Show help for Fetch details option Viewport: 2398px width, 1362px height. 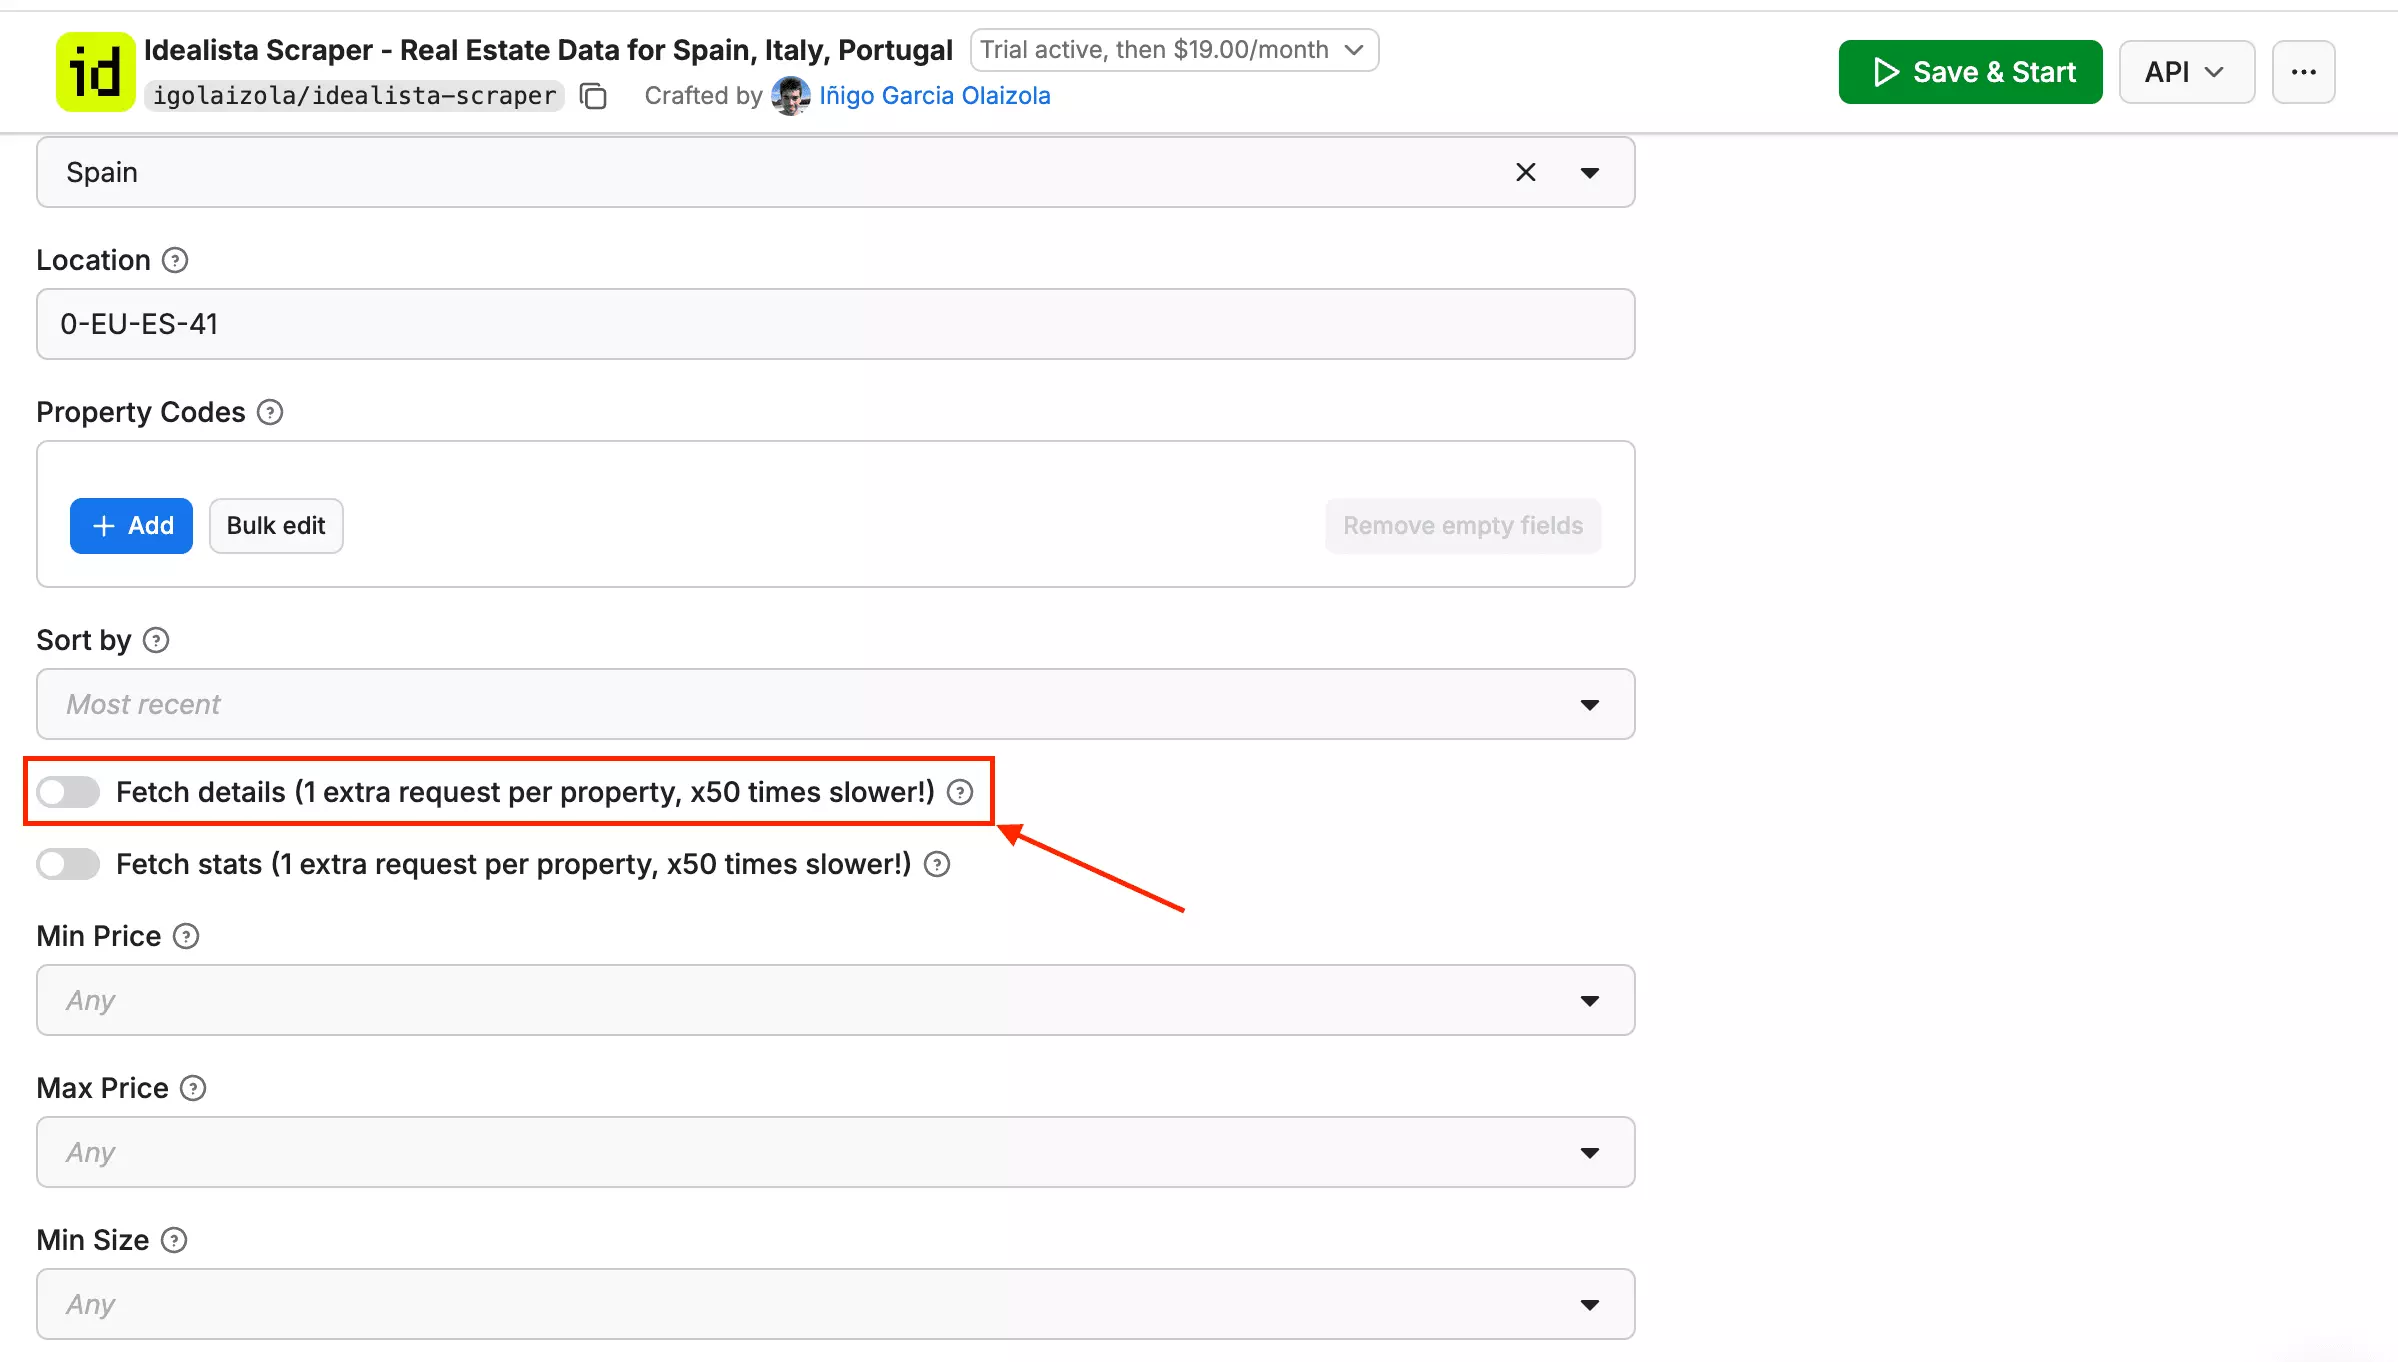click(x=960, y=792)
